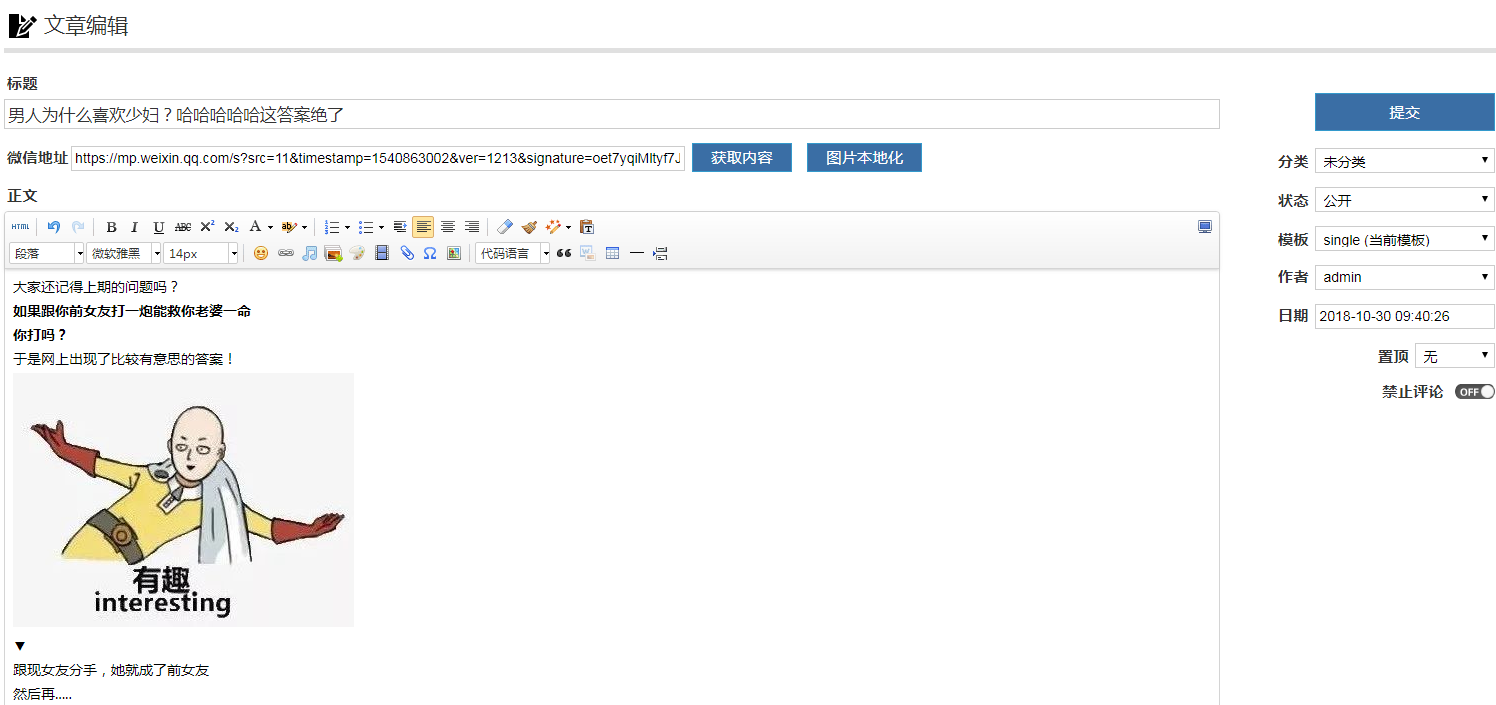Click the first-line indent icon
Viewport: 1496px width, 705px height.
400,227
